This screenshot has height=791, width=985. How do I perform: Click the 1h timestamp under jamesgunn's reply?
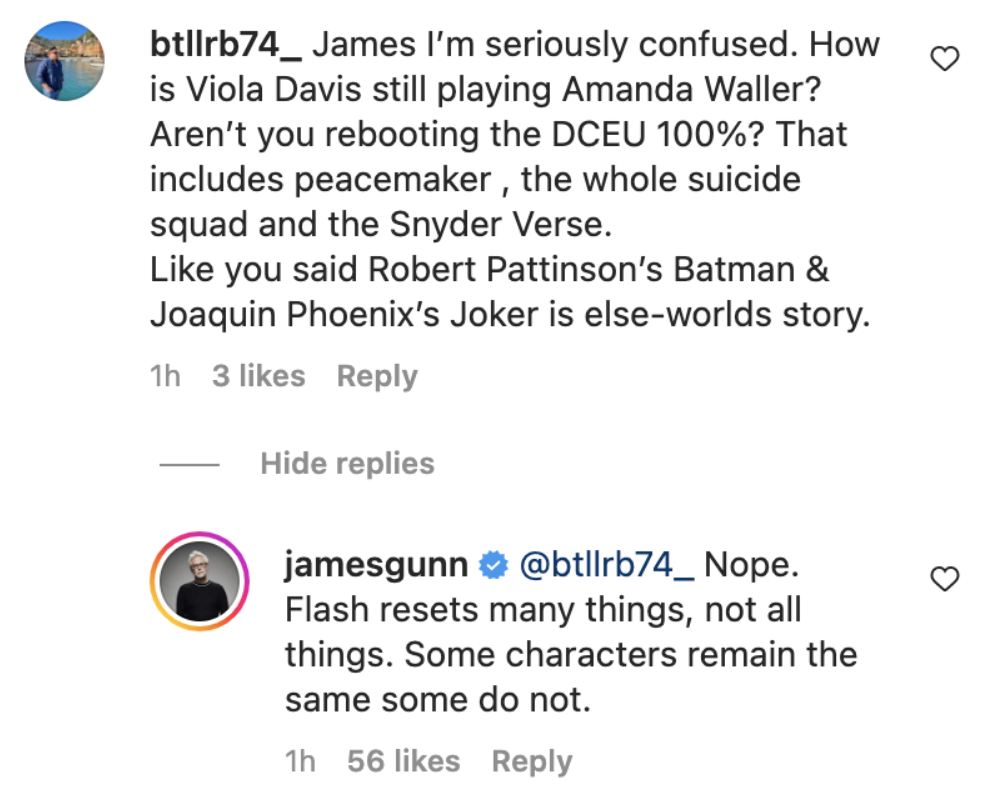(x=300, y=762)
